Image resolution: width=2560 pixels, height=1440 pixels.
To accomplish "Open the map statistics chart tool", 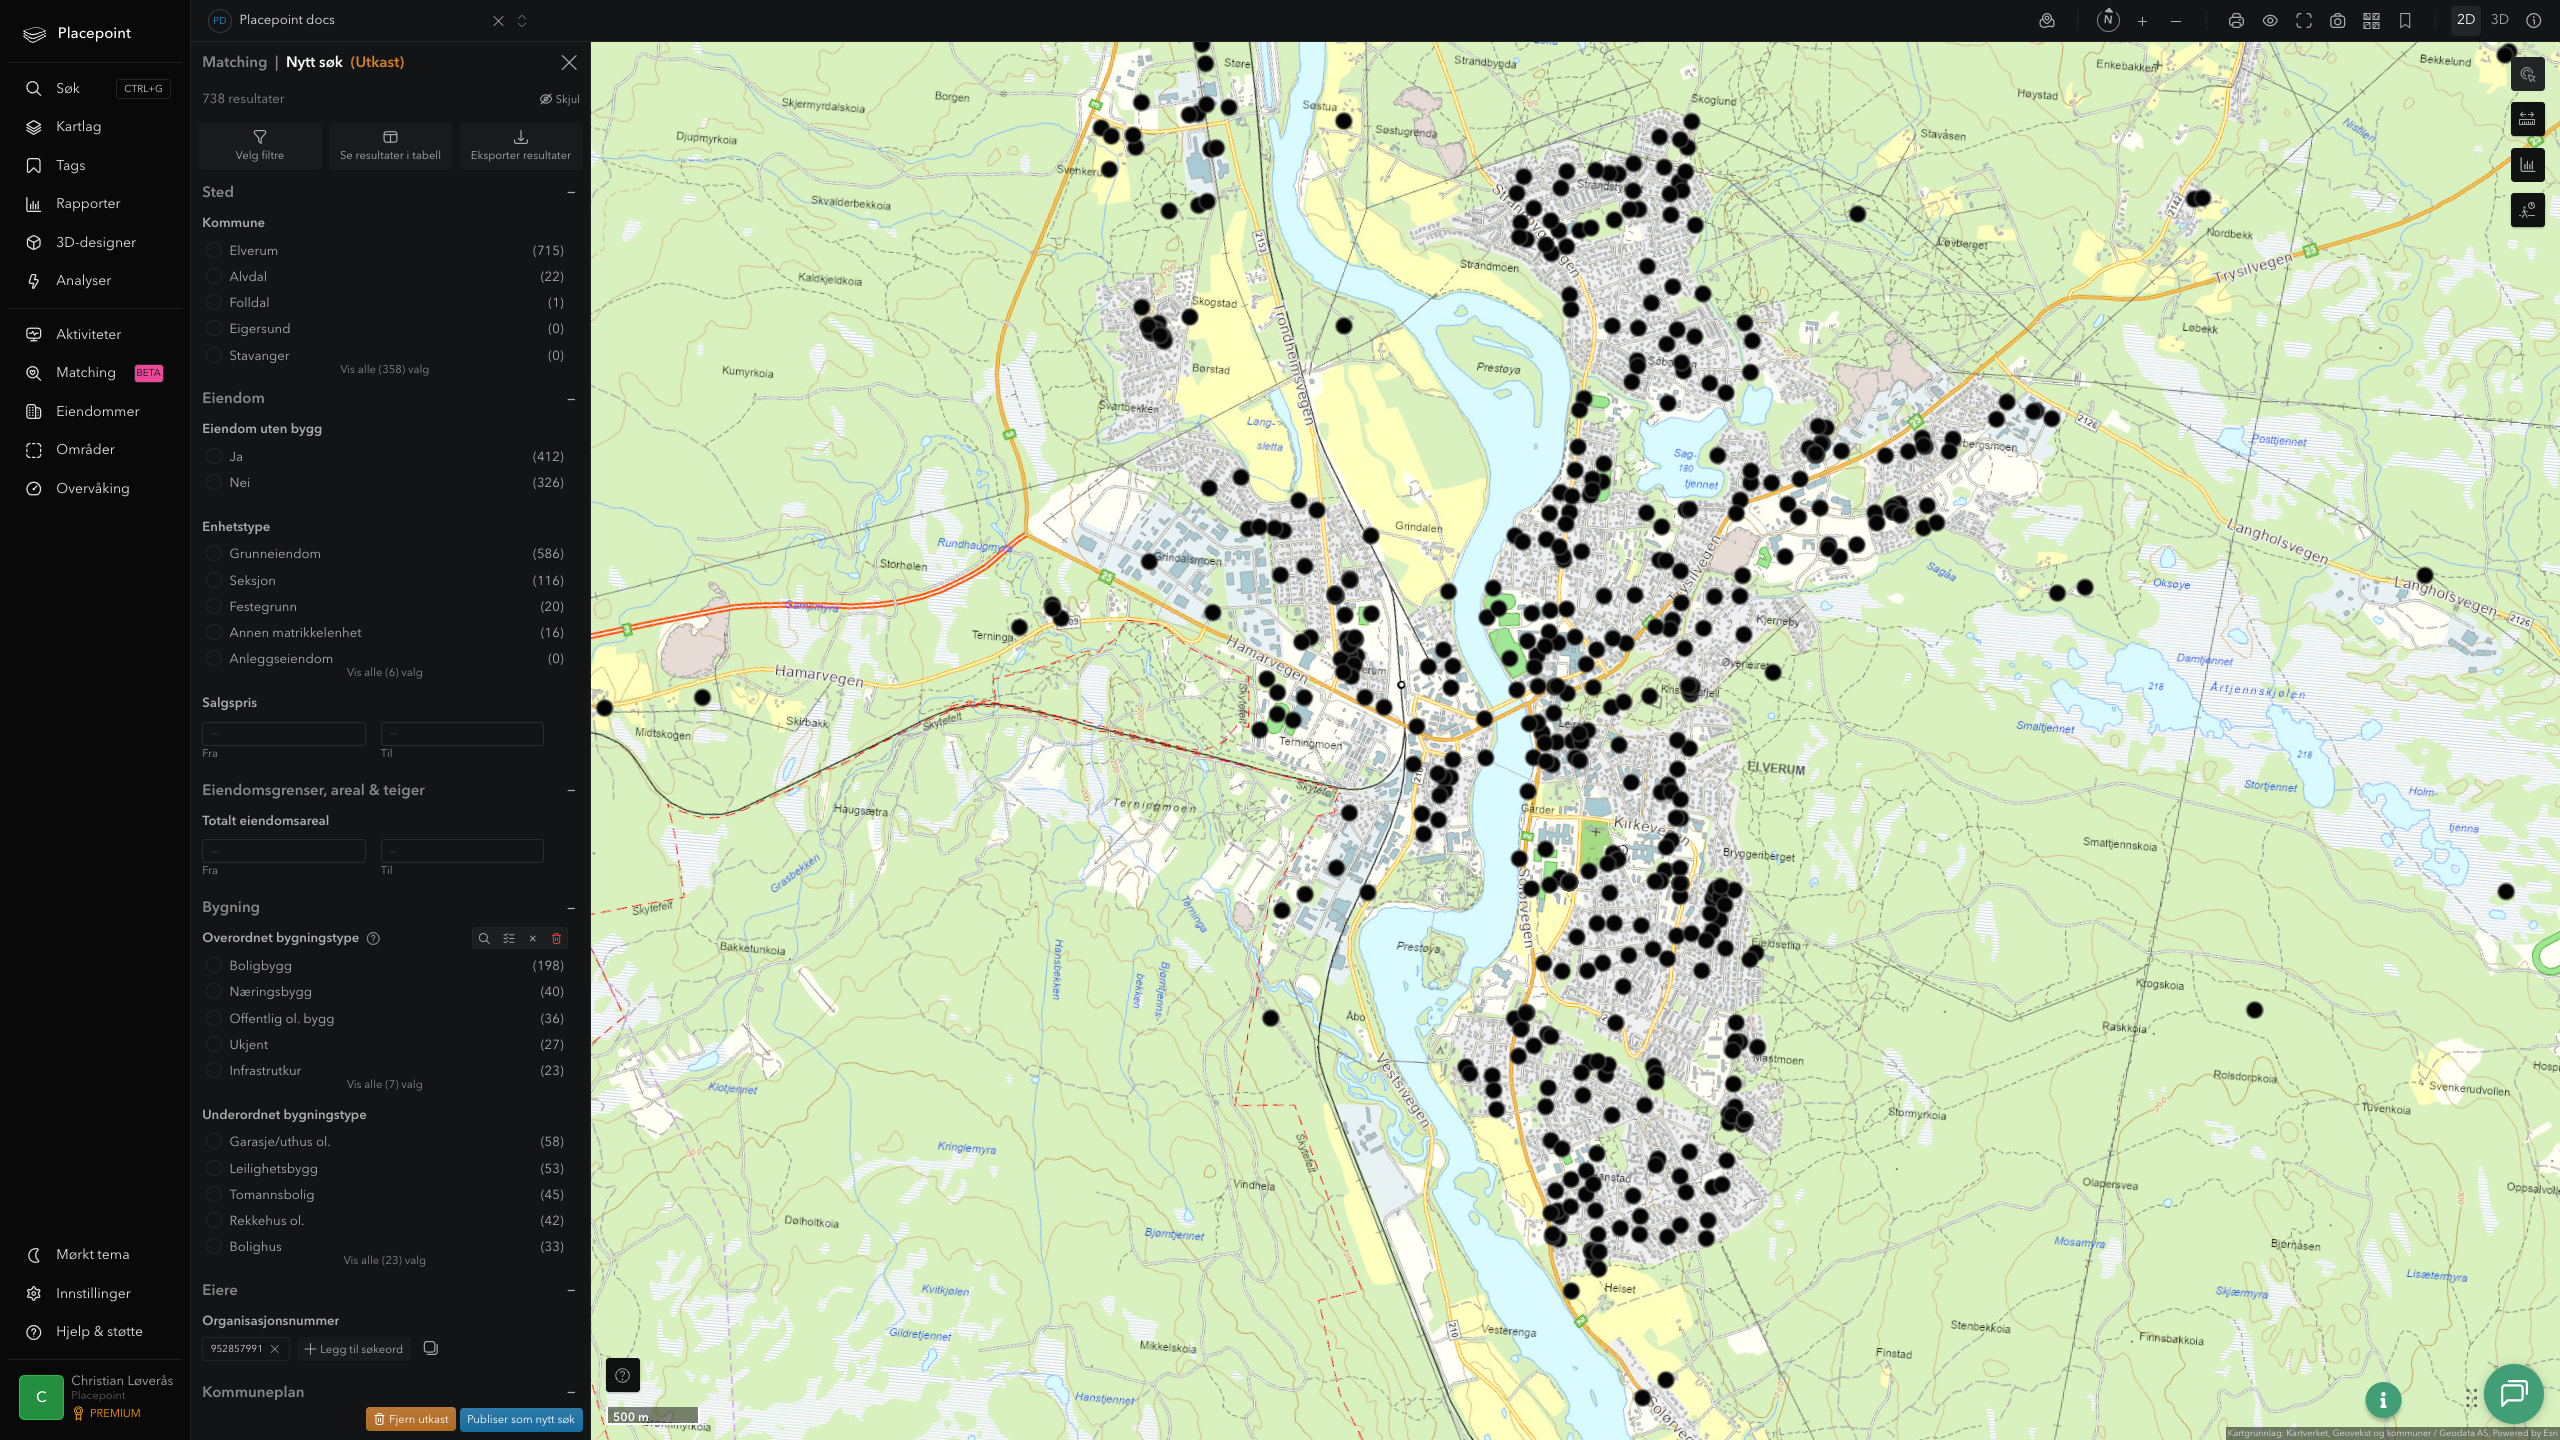I will (2527, 165).
